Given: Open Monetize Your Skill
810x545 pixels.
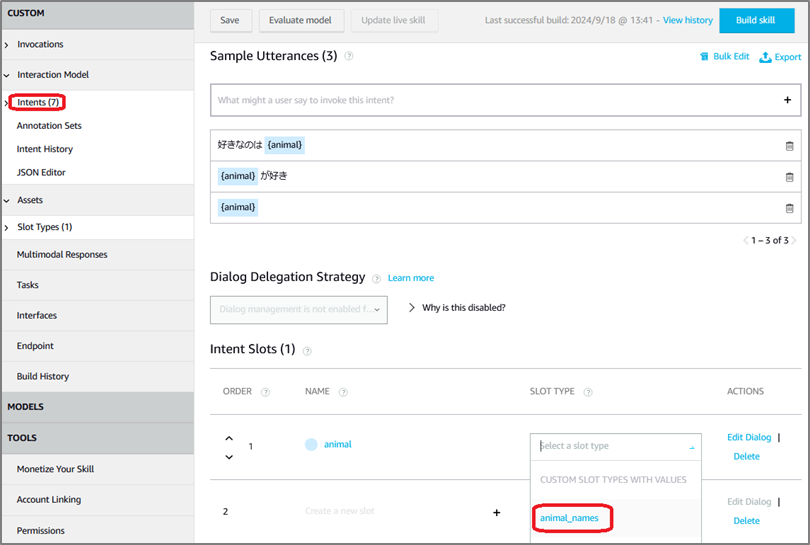Looking at the screenshot, I should 55,469.
